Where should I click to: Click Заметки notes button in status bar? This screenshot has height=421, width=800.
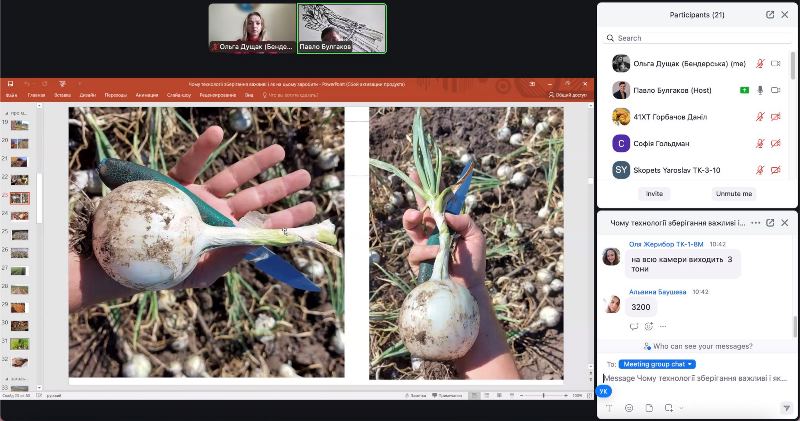coord(415,395)
